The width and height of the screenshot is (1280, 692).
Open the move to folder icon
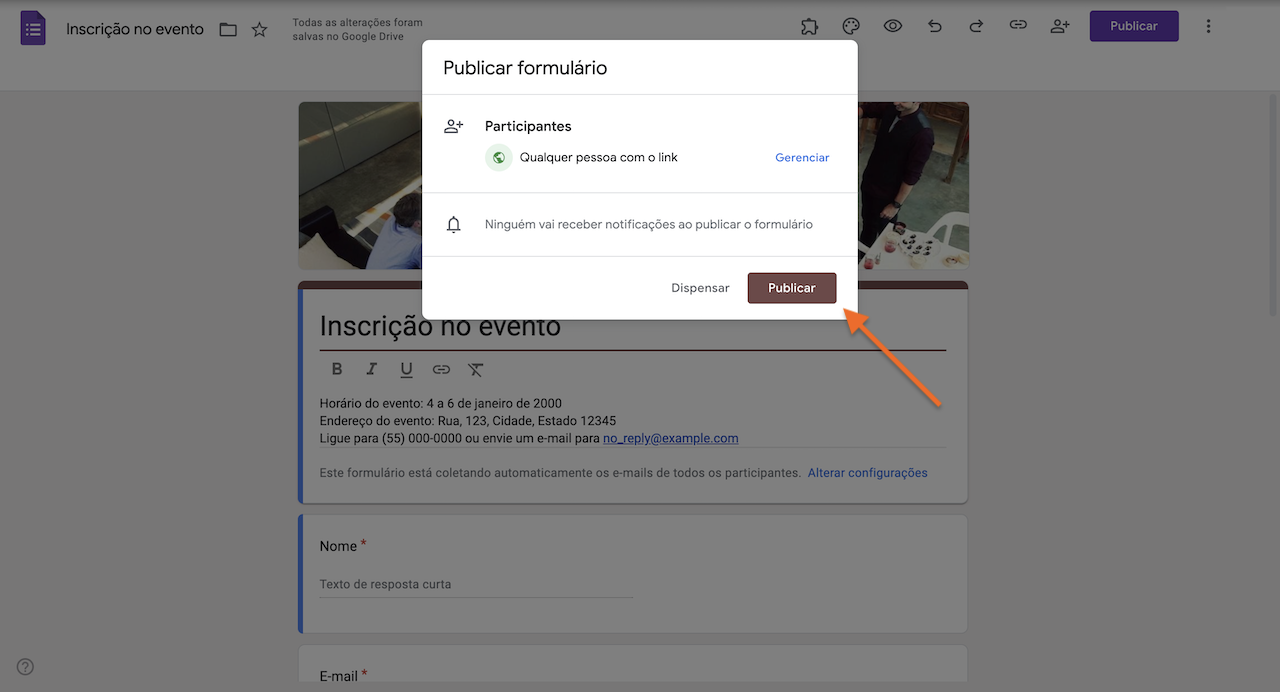click(x=228, y=29)
